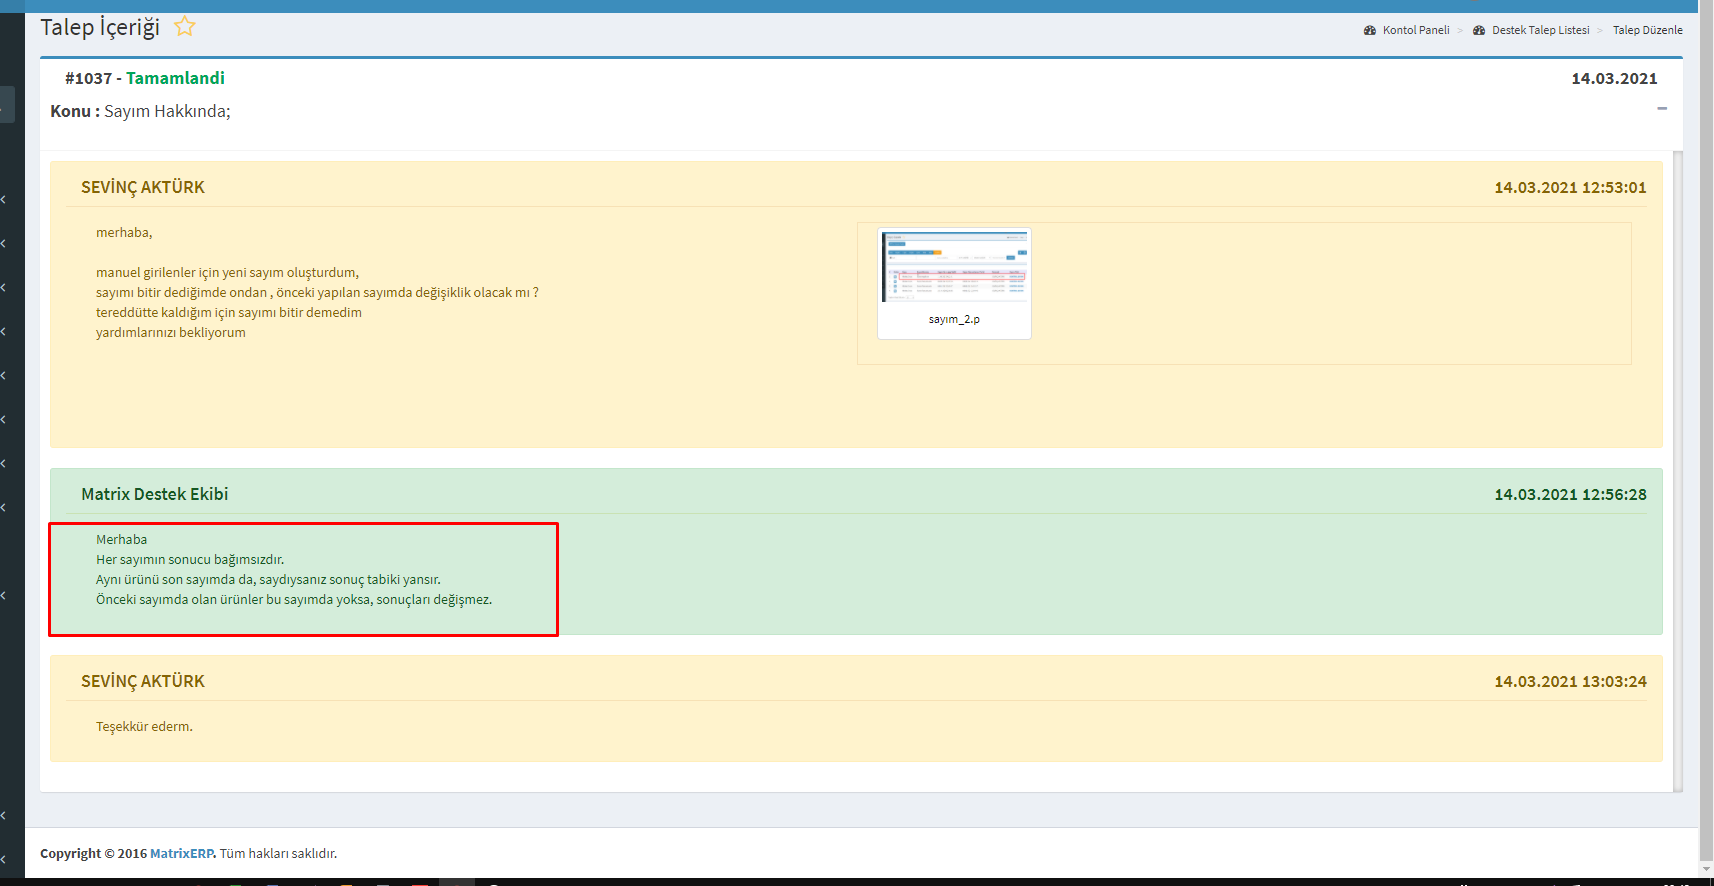Click the scrollbar down arrow at bottom right

[1706, 869]
